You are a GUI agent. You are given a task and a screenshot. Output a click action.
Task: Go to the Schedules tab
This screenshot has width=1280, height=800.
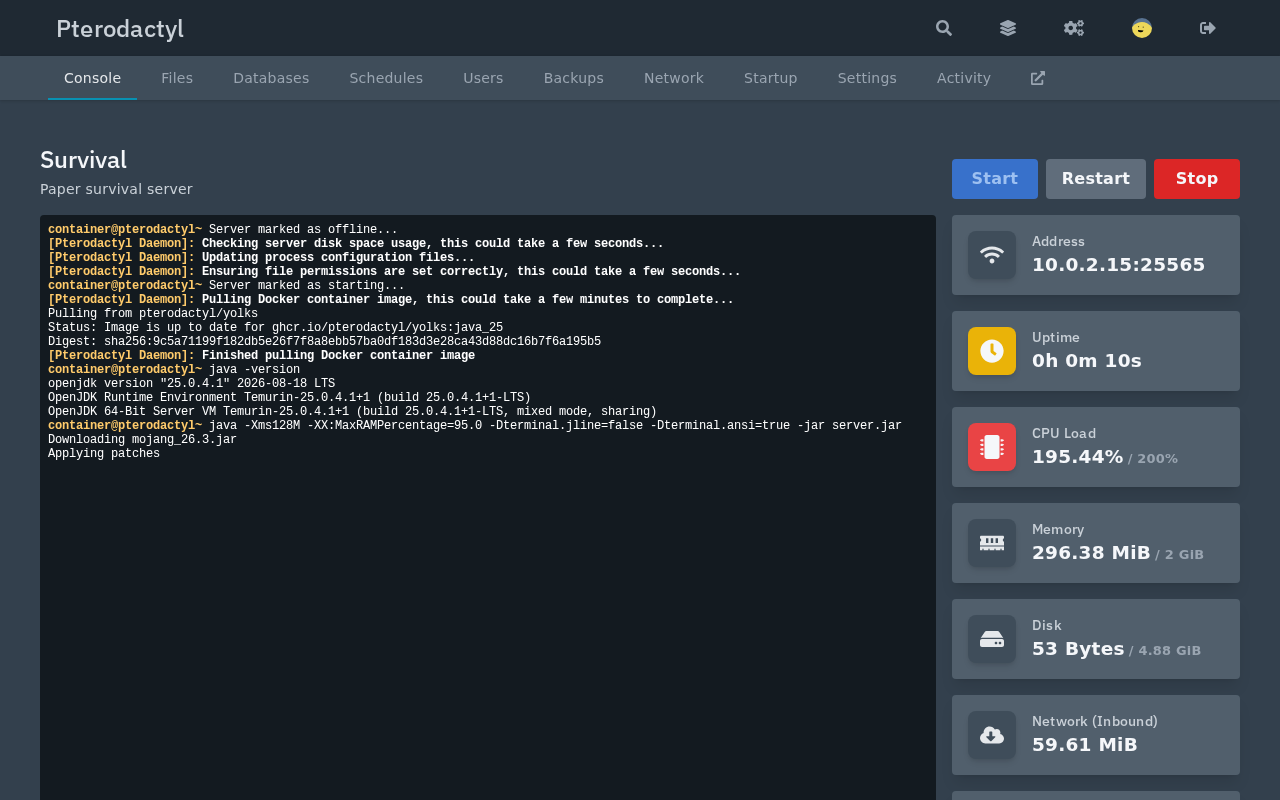coord(386,78)
